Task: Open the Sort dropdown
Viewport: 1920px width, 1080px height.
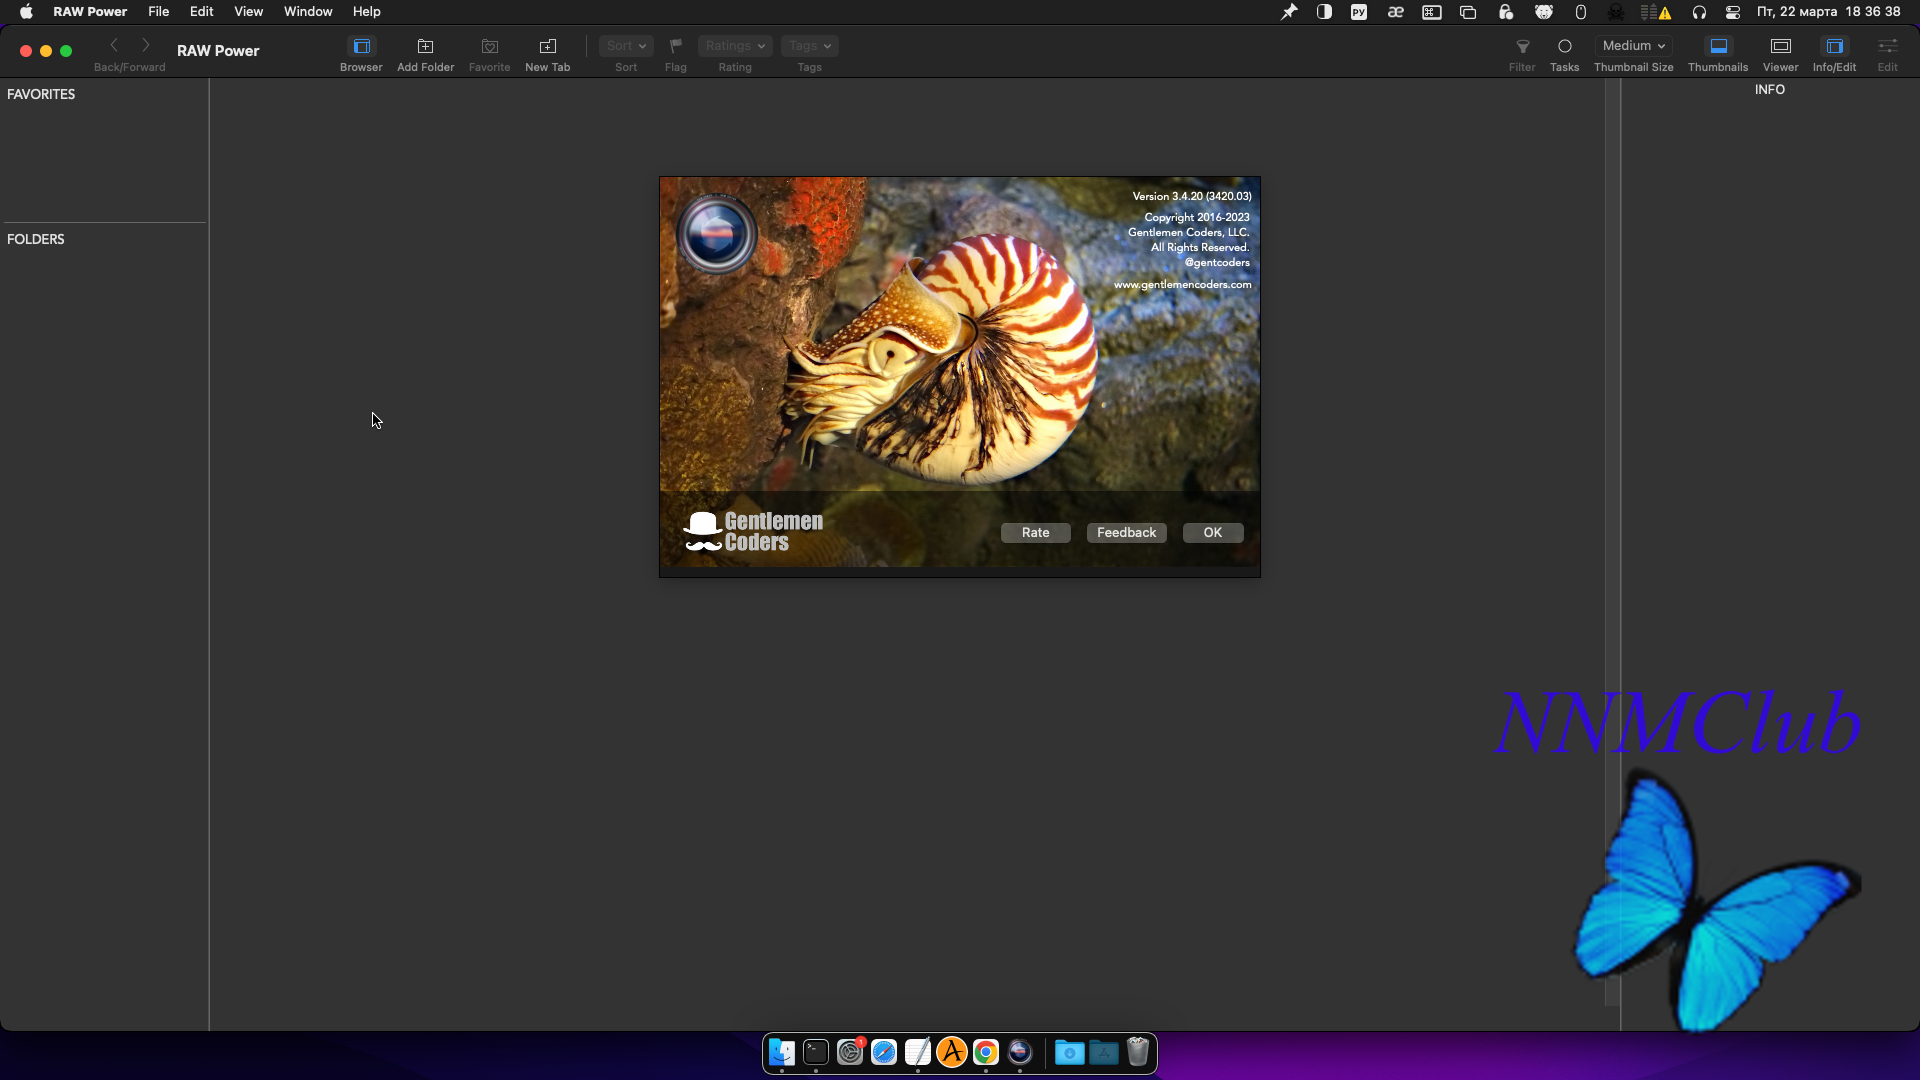Action: pyautogui.click(x=626, y=46)
